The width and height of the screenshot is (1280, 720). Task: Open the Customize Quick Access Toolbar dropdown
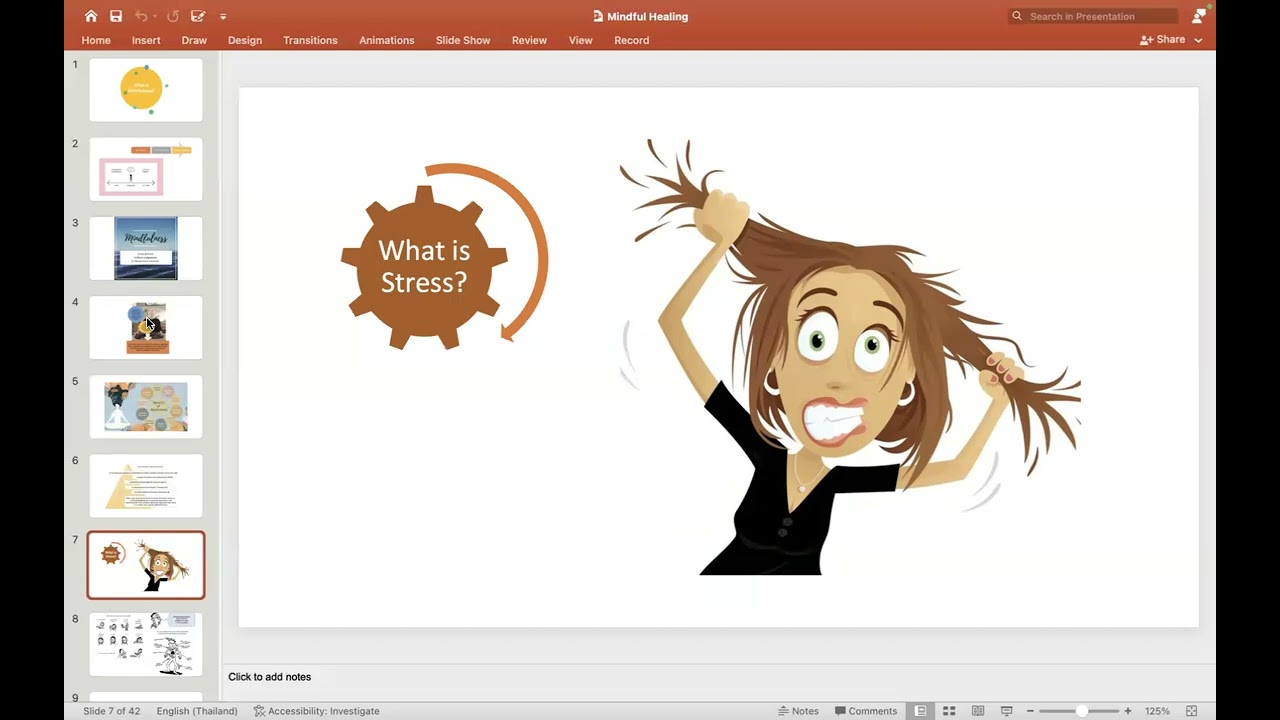pos(223,17)
